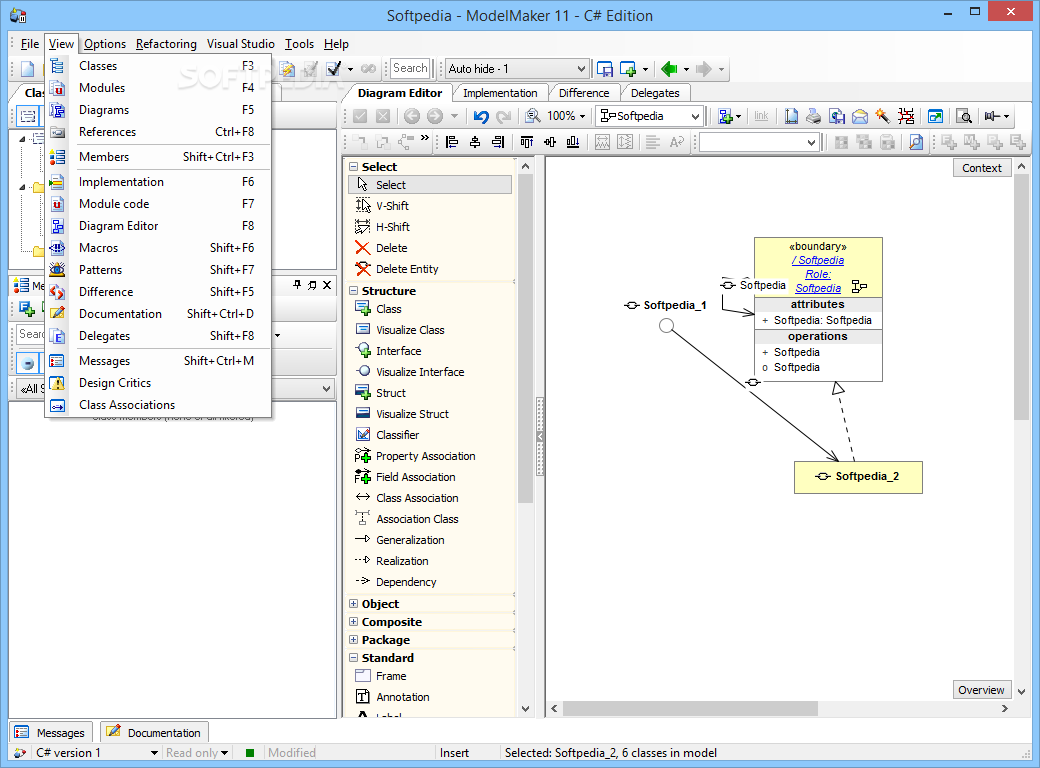
Task: Choose Diagram Editor in View menu
Action: click(x=158, y=226)
